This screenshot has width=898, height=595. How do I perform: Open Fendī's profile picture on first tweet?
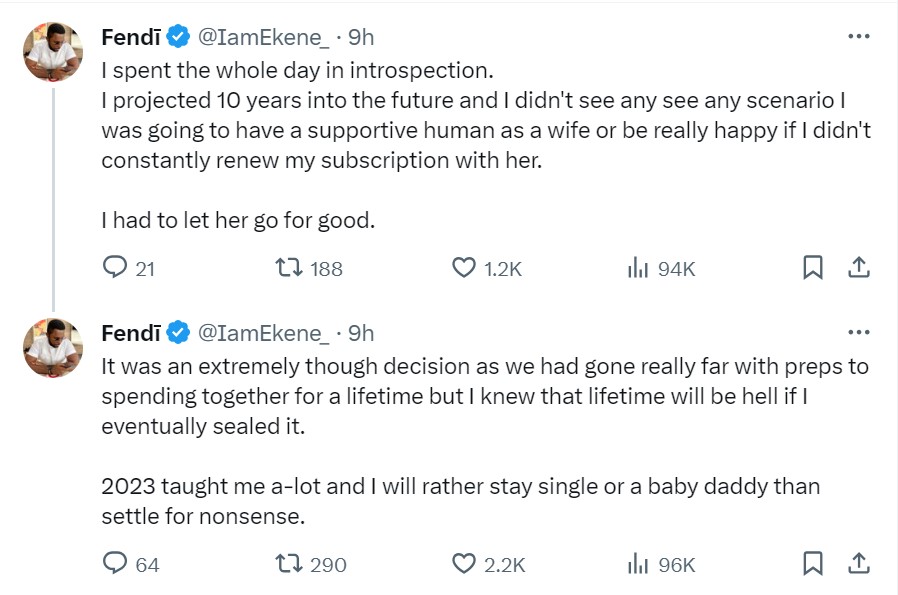pyautogui.click(x=52, y=52)
